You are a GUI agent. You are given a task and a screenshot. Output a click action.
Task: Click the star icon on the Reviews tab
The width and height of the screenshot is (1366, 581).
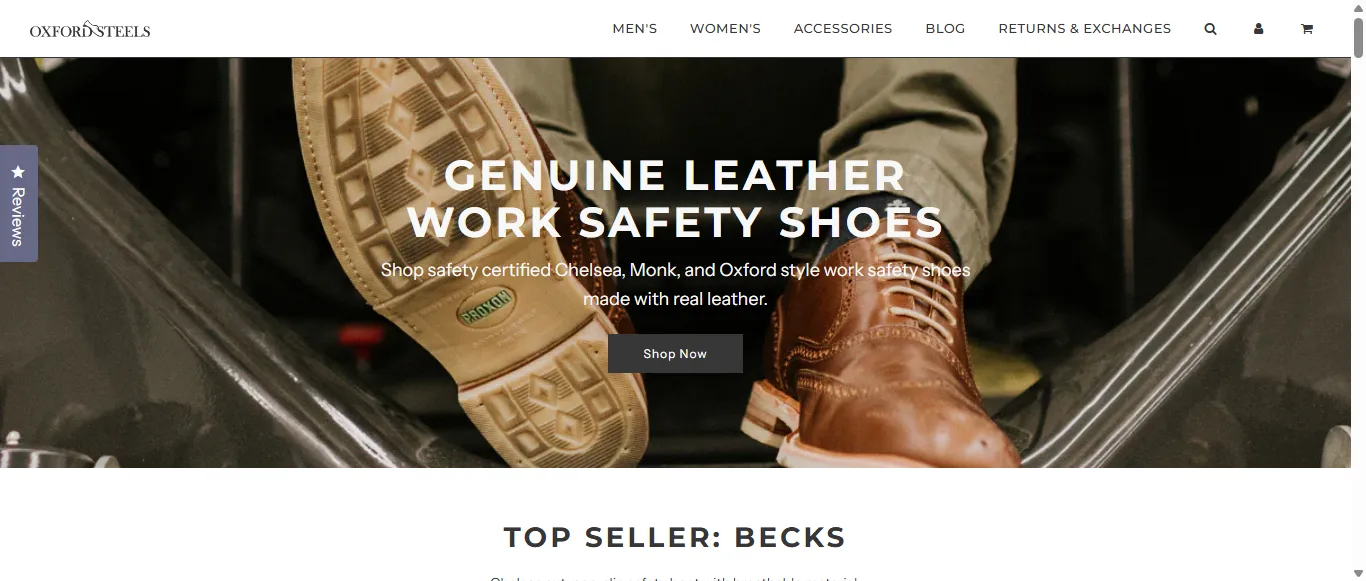pyautogui.click(x=18, y=171)
